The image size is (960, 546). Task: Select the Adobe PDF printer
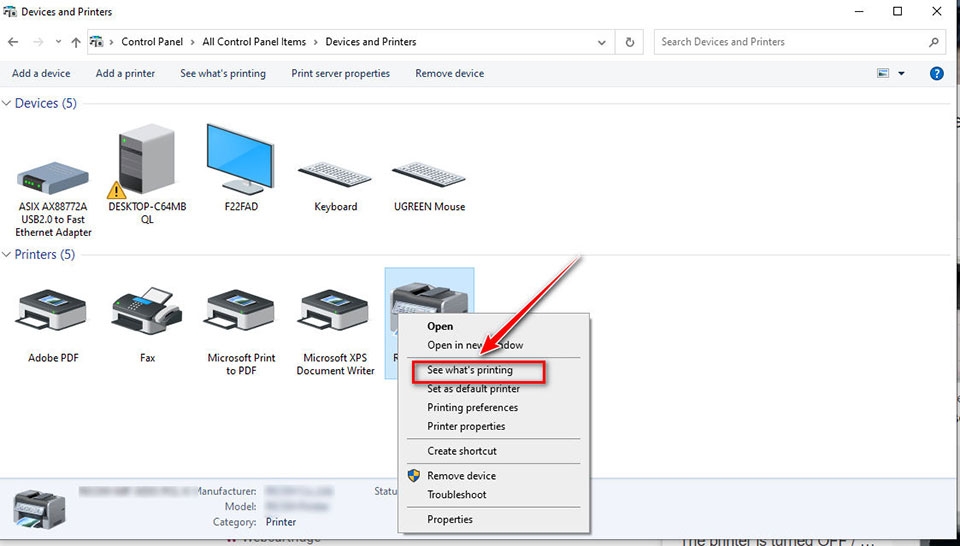[53, 326]
